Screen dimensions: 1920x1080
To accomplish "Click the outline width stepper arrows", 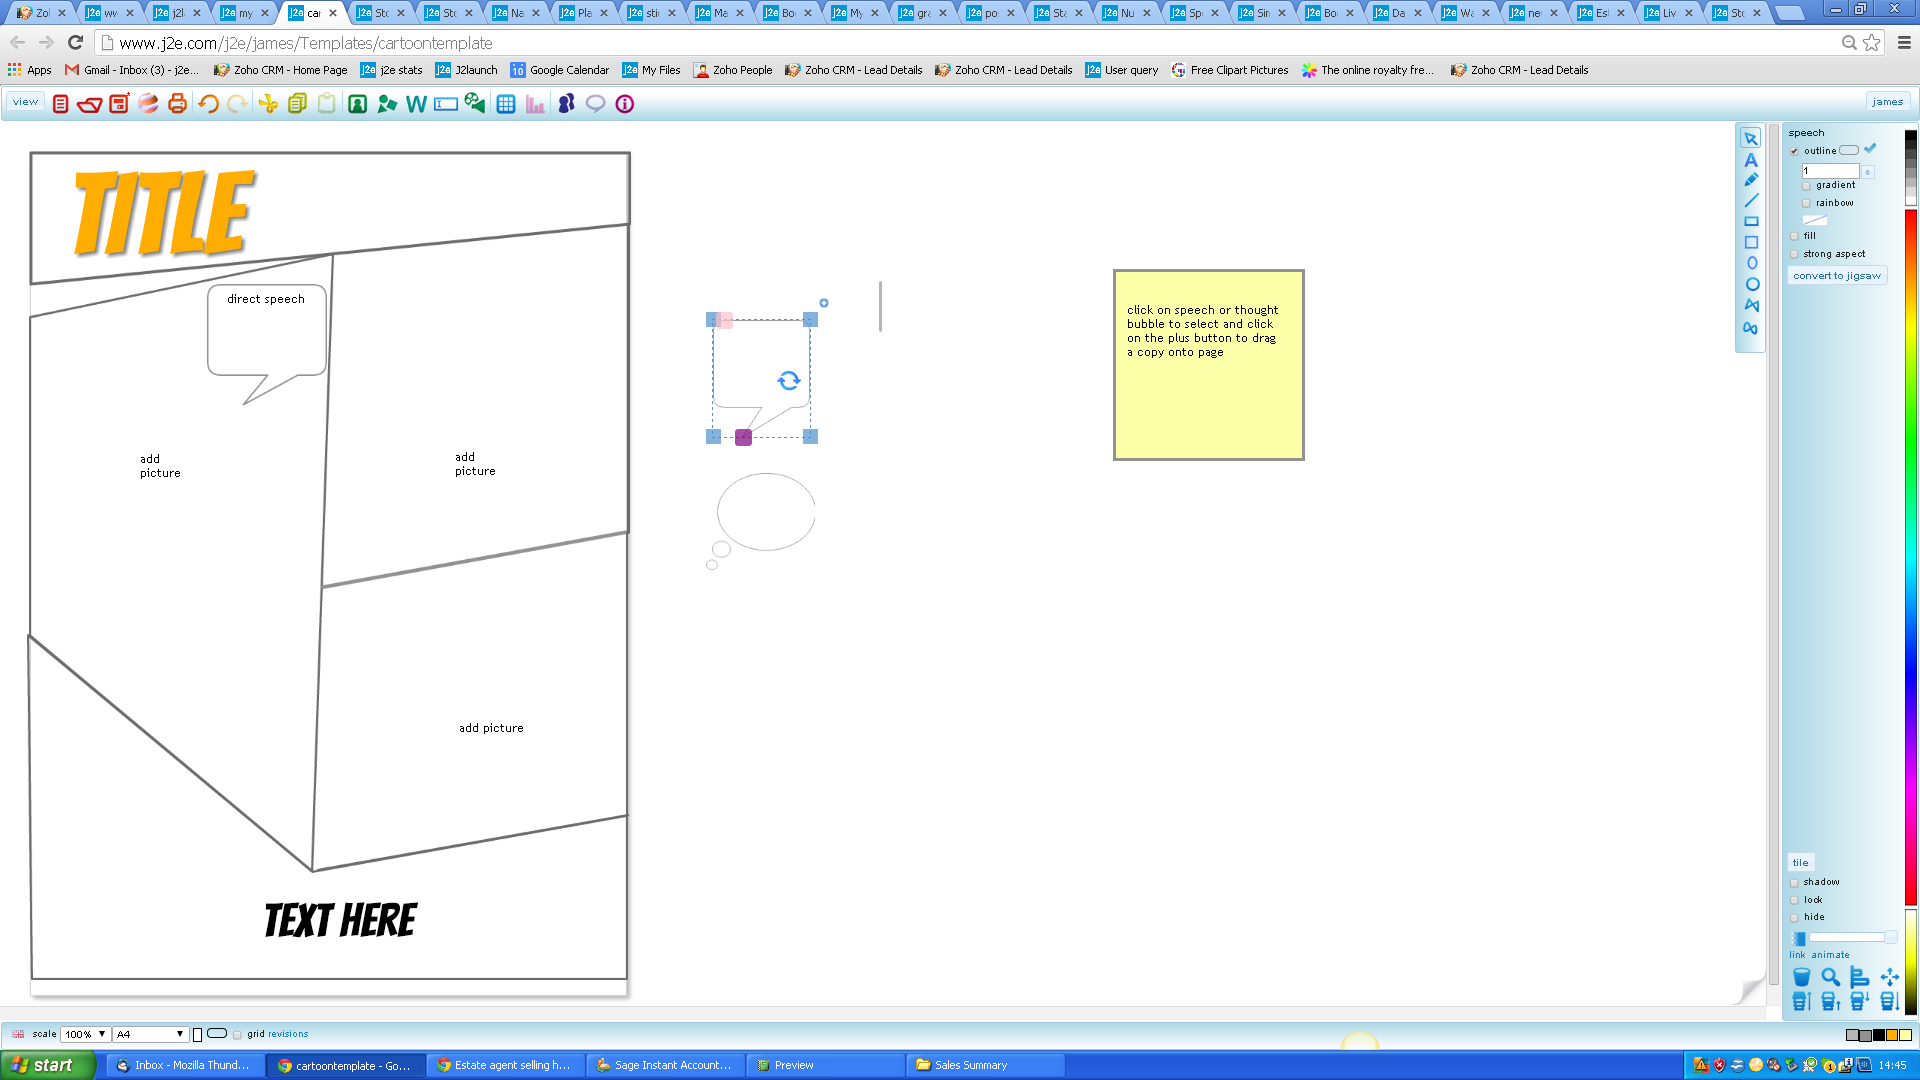I will 1867,172.
